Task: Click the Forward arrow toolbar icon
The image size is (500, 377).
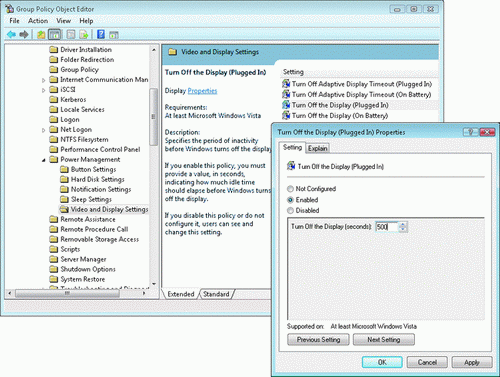Action: click(24, 34)
